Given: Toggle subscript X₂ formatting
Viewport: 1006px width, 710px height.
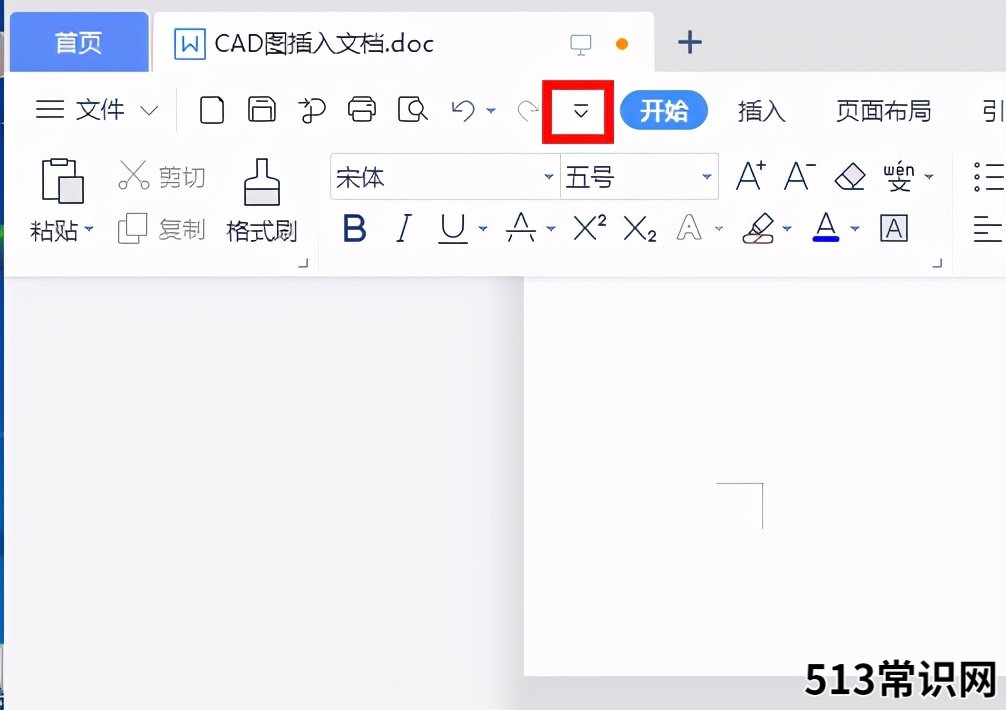Looking at the screenshot, I should (640, 229).
